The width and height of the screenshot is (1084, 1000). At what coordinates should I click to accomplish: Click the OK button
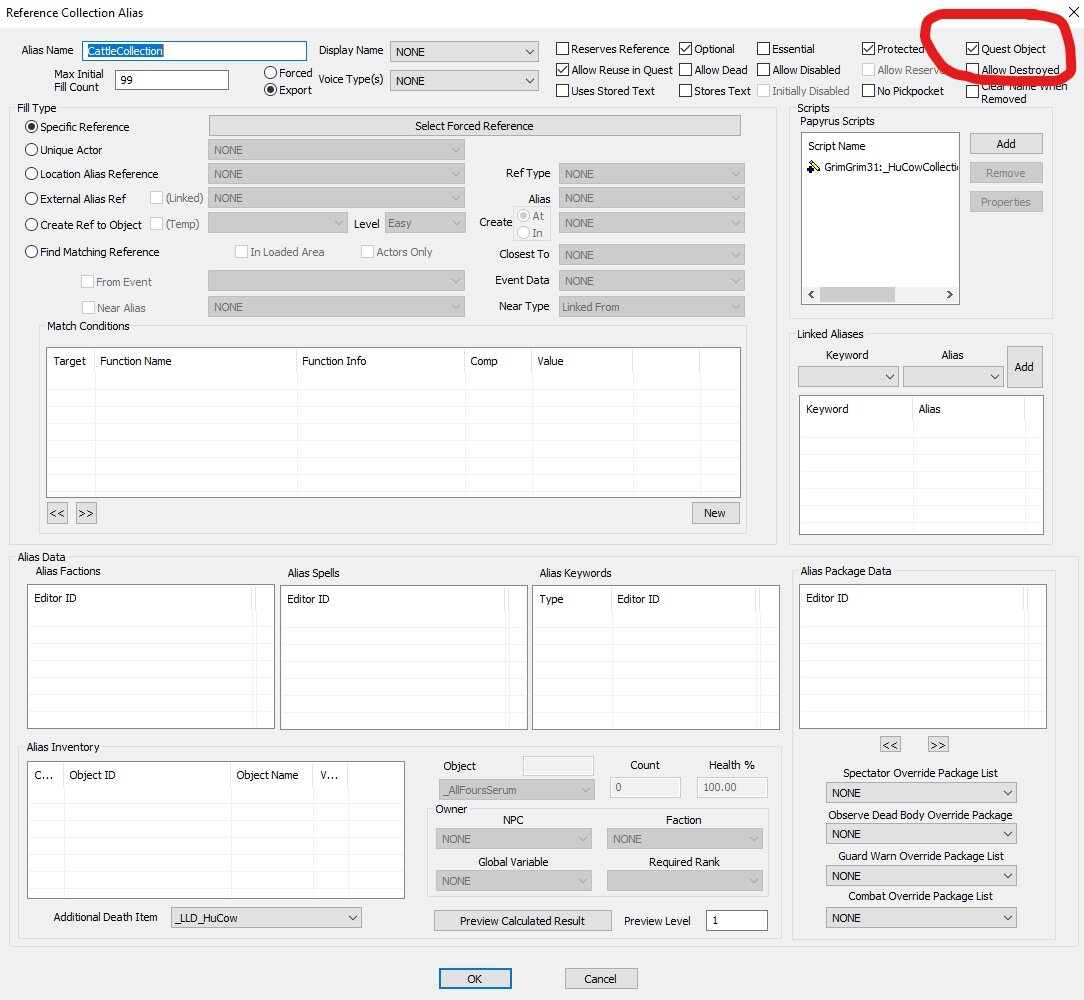475,979
